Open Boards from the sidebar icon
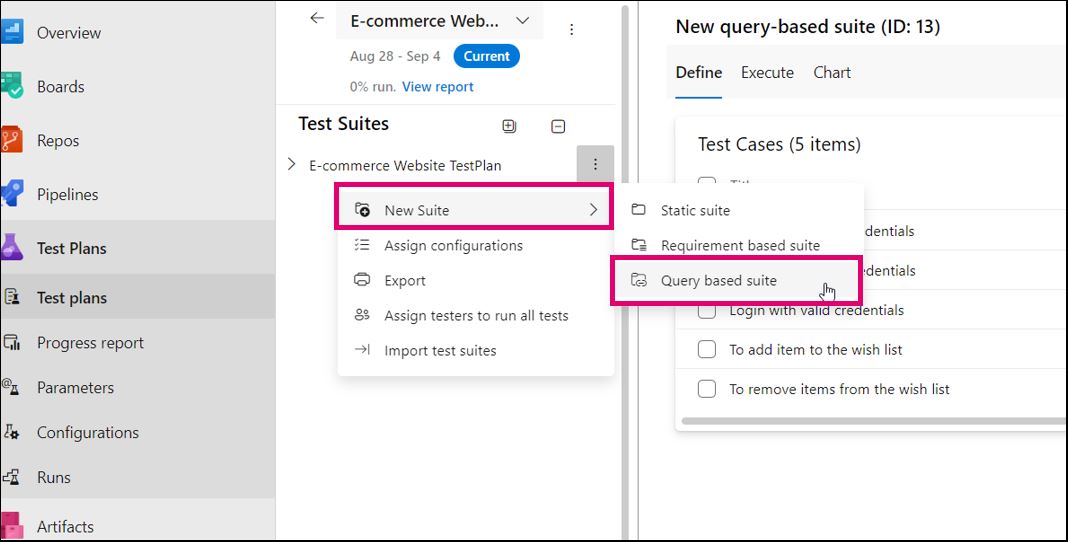Screen dimensions: 1068x542 point(12,87)
